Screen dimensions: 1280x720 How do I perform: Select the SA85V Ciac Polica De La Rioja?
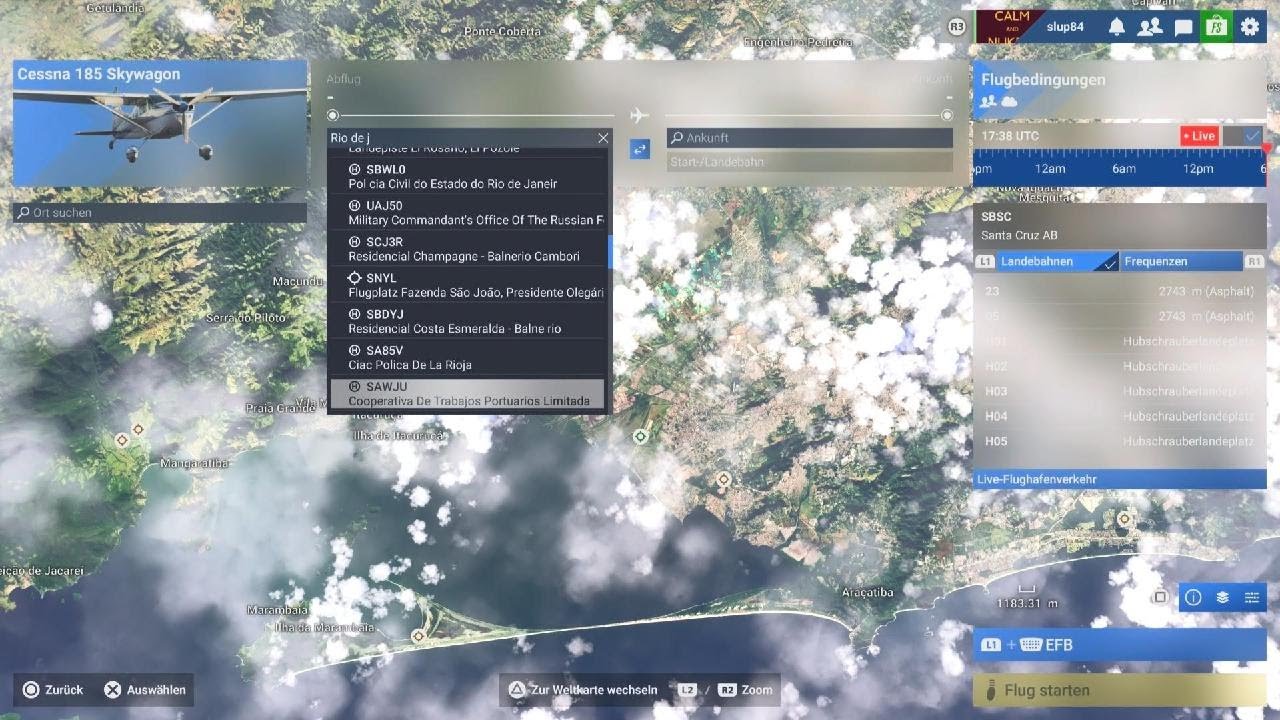(468, 357)
